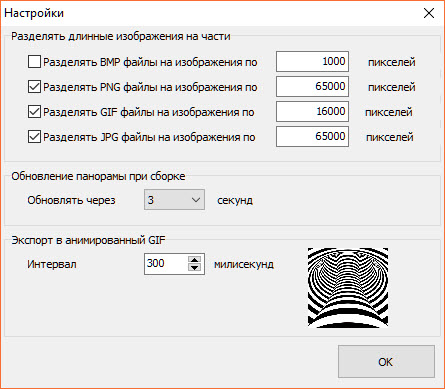The width and height of the screenshot is (445, 389).
Task: Click 'Разделять GIF файлы на изображения по' label
Action: coord(149,112)
